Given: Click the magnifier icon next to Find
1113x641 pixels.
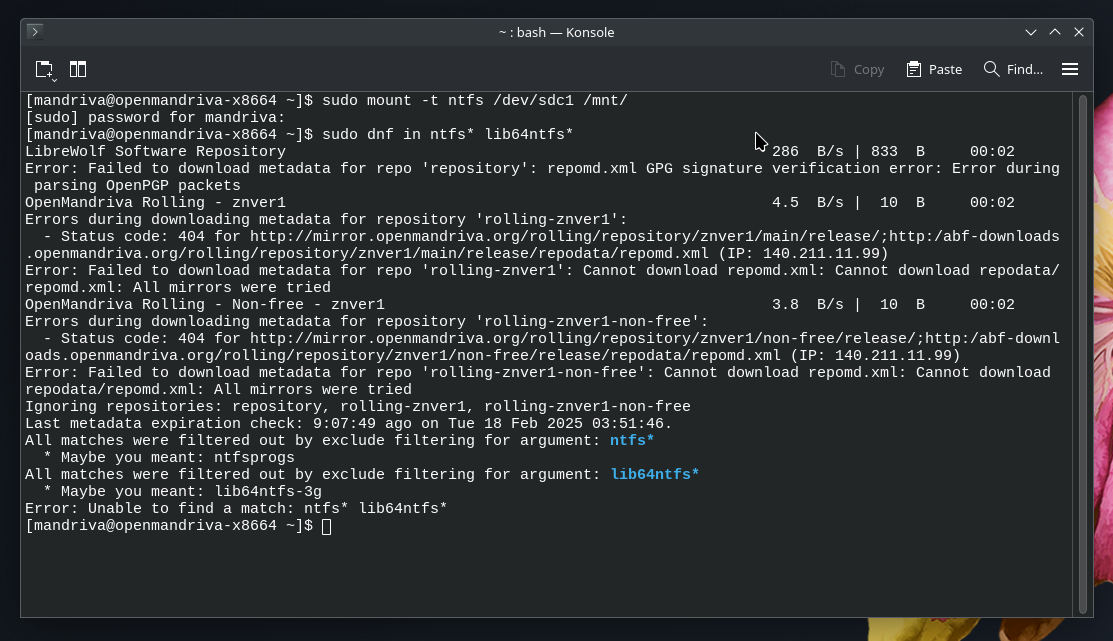Looking at the screenshot, I should 991,70.
